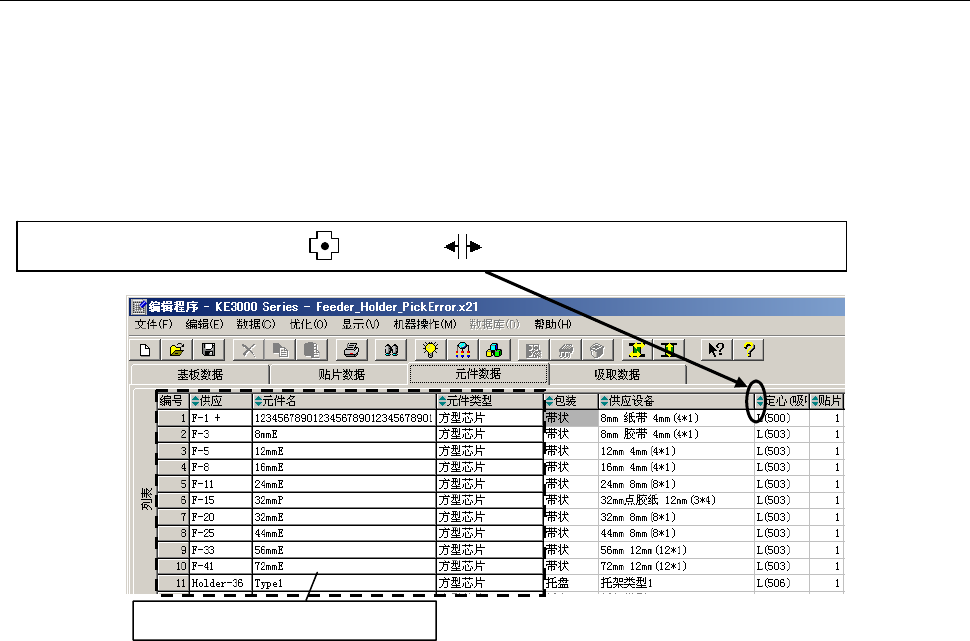The width and height of the screenshot is (970, 641).
Task: Click the 12mmE component name cell
Action: pyautogui.click(x=345, y=451)
